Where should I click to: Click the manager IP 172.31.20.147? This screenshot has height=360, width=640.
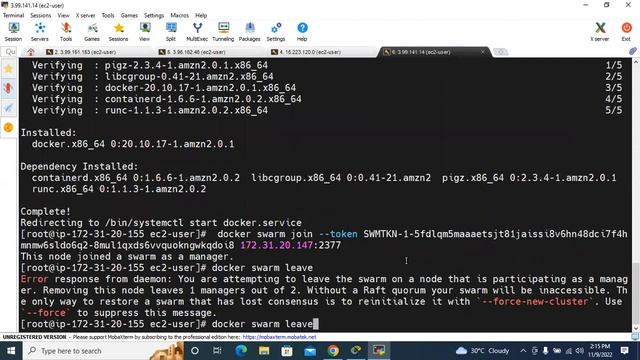coord(276,245)
